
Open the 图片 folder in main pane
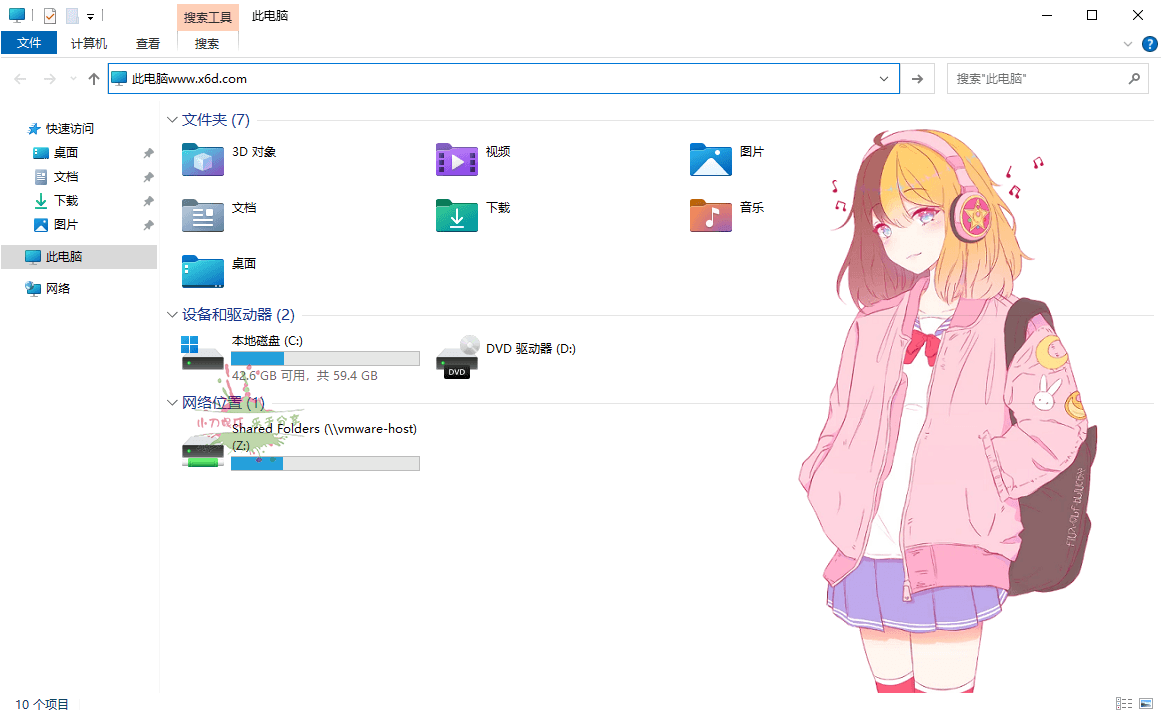pyautogui.click(x=711, y=159)
